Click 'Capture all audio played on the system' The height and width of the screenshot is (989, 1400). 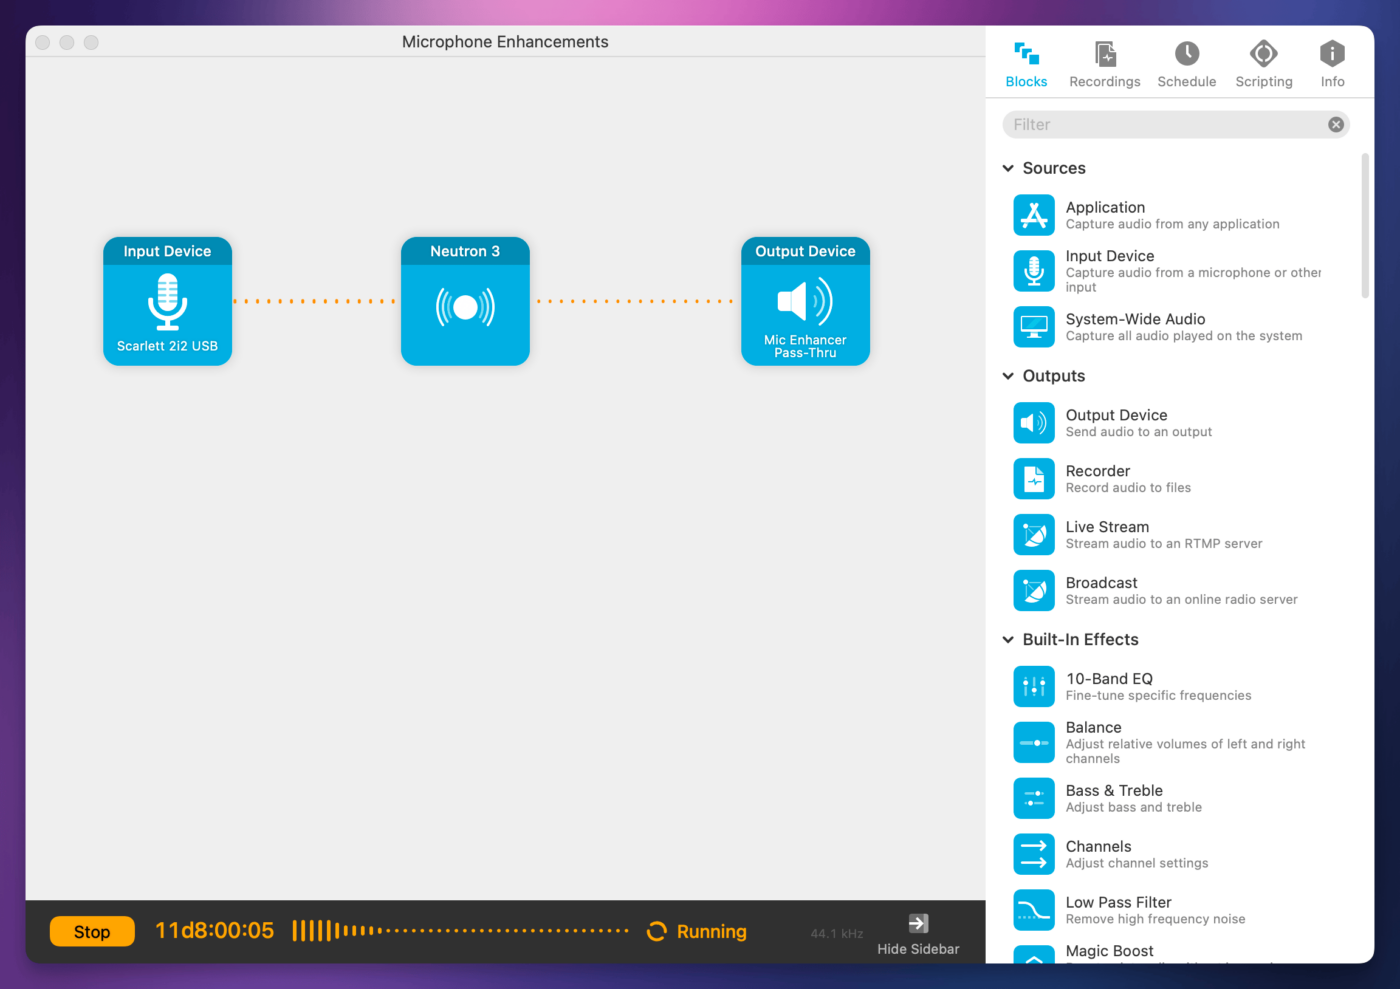[x=1184, y=336]
